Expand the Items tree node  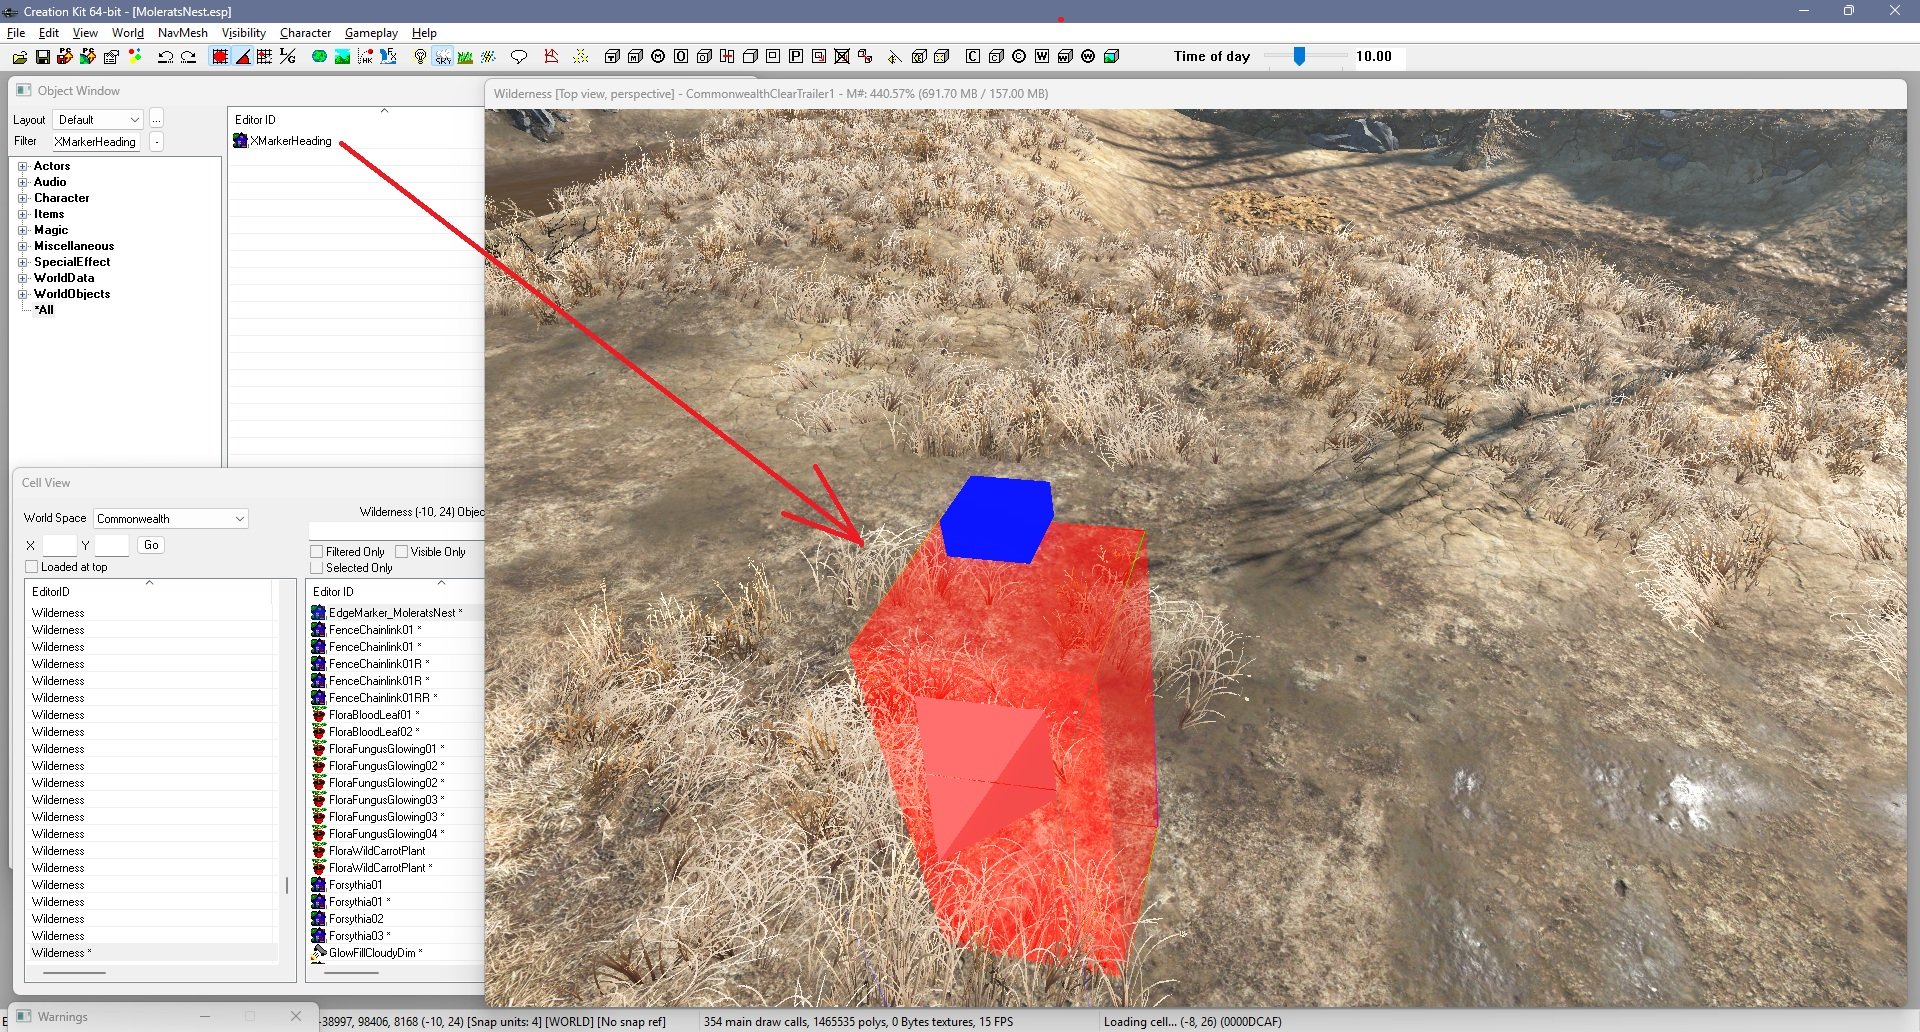[23, 214]
